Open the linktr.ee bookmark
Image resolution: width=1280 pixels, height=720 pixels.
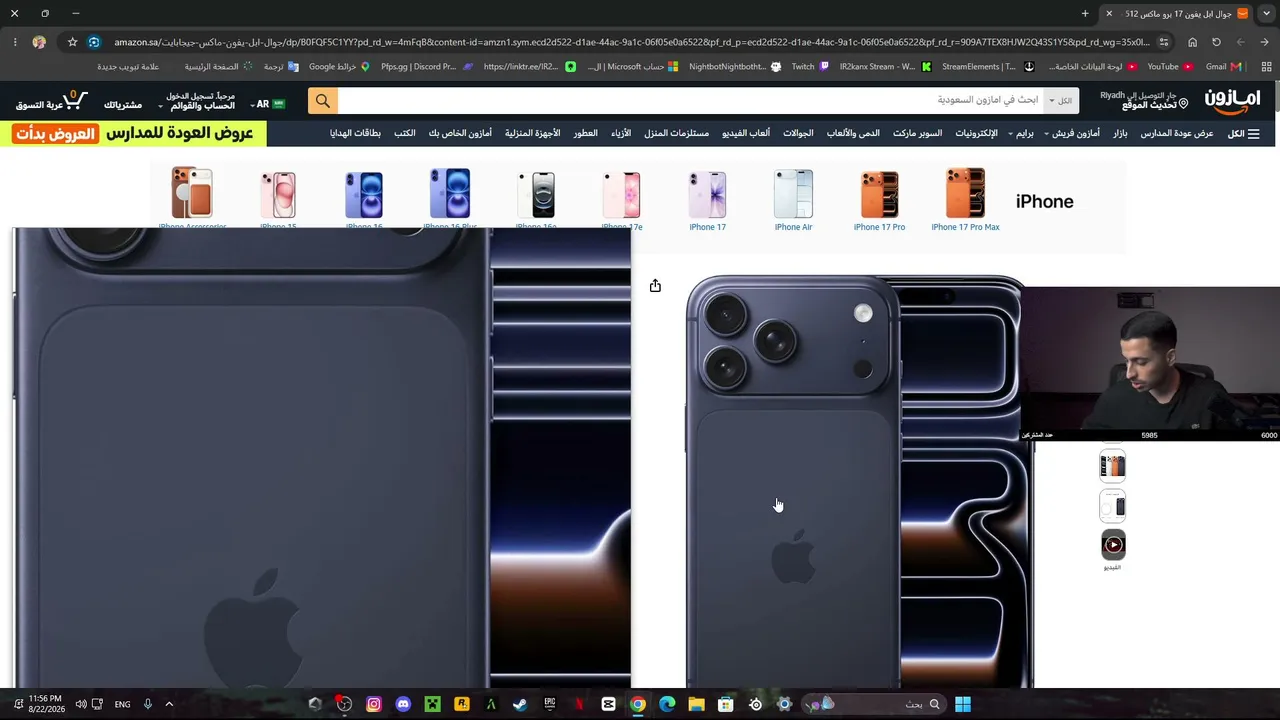coord(529,67)
